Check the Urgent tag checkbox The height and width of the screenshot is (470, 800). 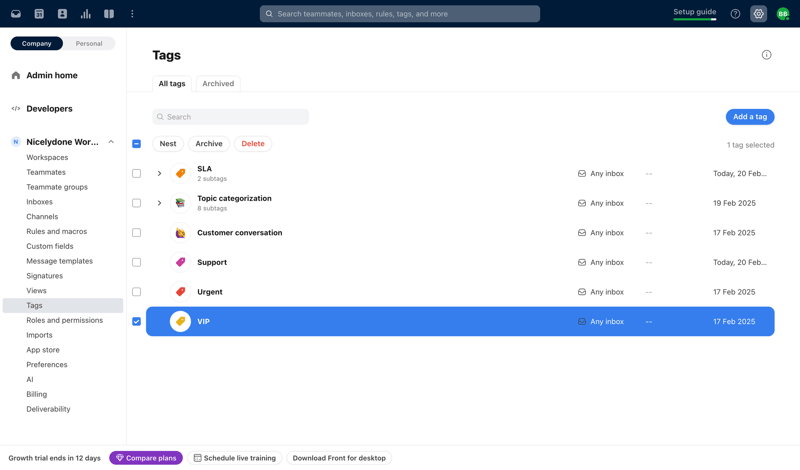(x=136, y=292)
